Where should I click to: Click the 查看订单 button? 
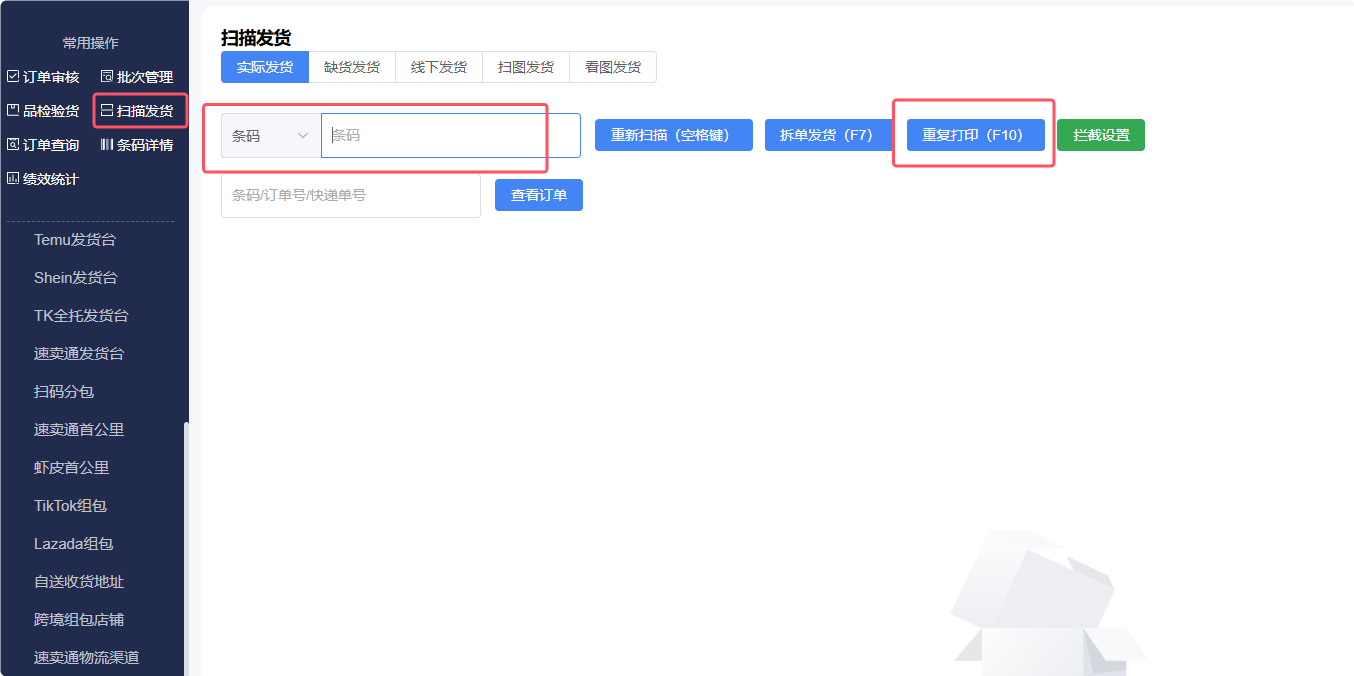(x=539, y=195)
